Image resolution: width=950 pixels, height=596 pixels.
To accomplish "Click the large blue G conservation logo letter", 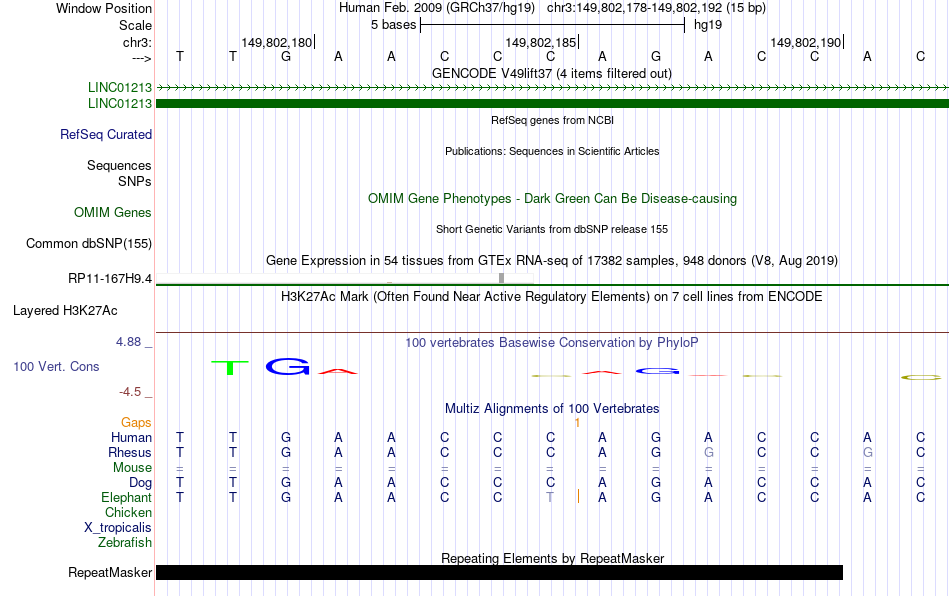I will tap(287, 366).
